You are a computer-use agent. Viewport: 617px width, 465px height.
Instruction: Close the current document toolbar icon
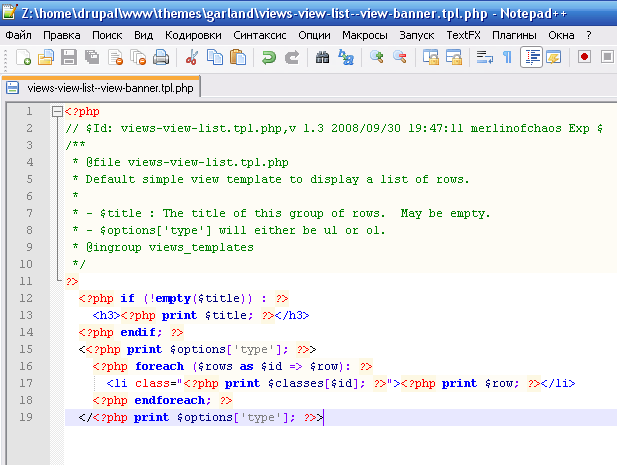click(115, 57)
